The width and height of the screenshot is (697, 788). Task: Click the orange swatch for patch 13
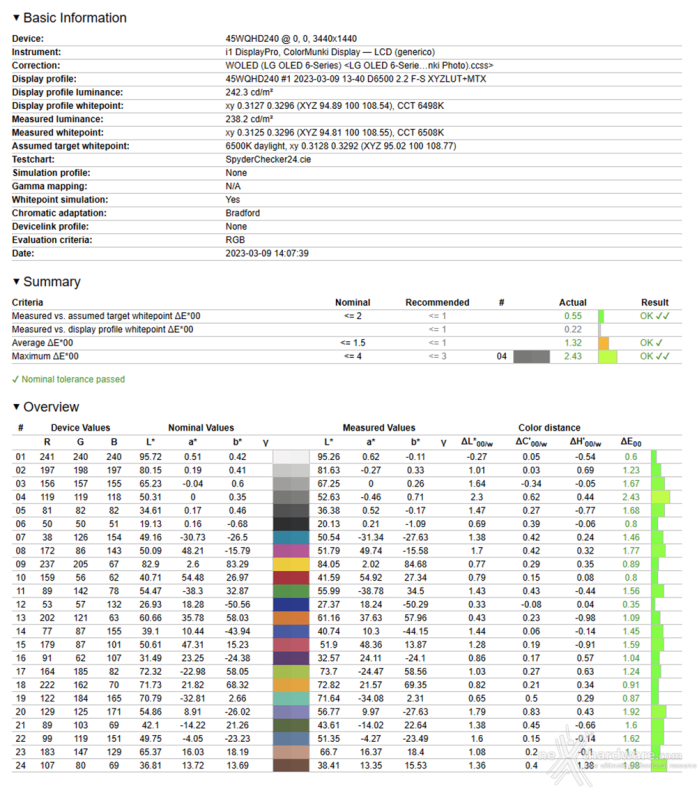pyautogui.click(x=291, y=618)
